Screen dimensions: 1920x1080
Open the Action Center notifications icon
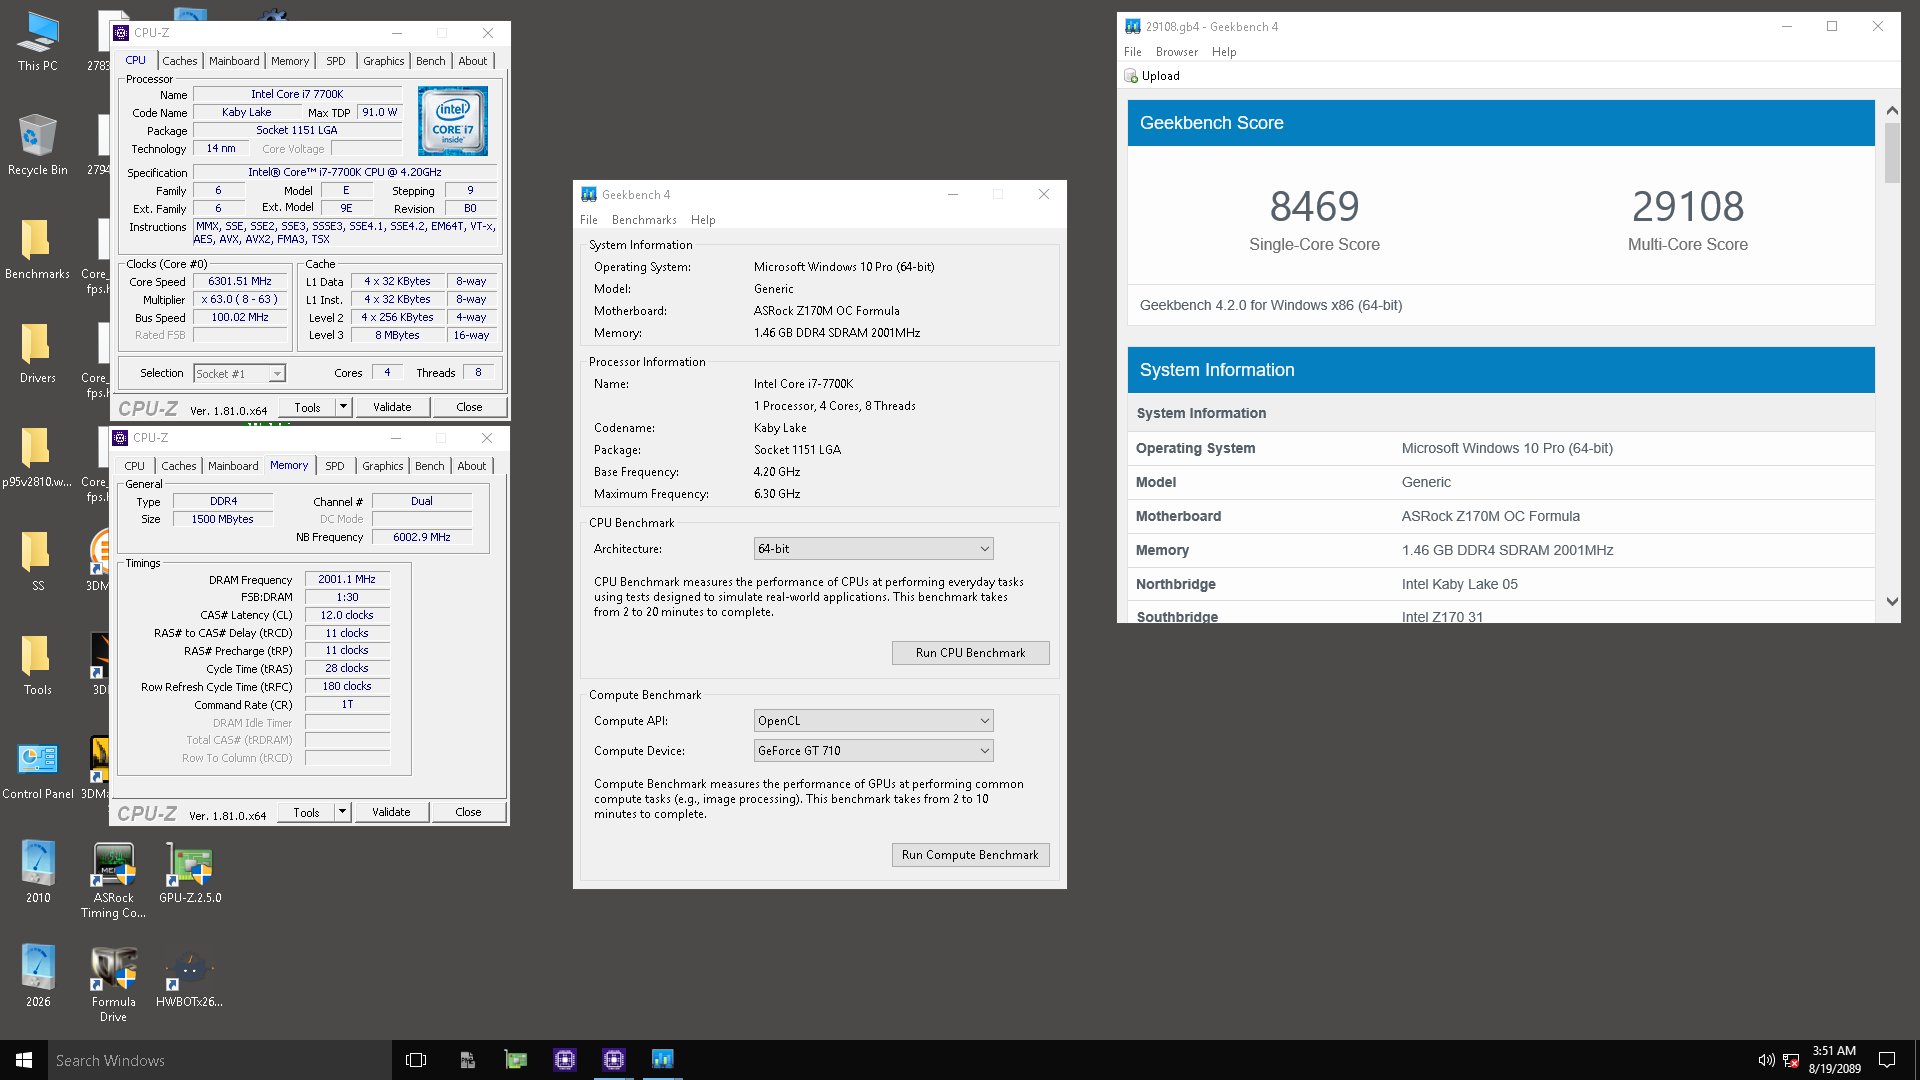[1887, 1060]
